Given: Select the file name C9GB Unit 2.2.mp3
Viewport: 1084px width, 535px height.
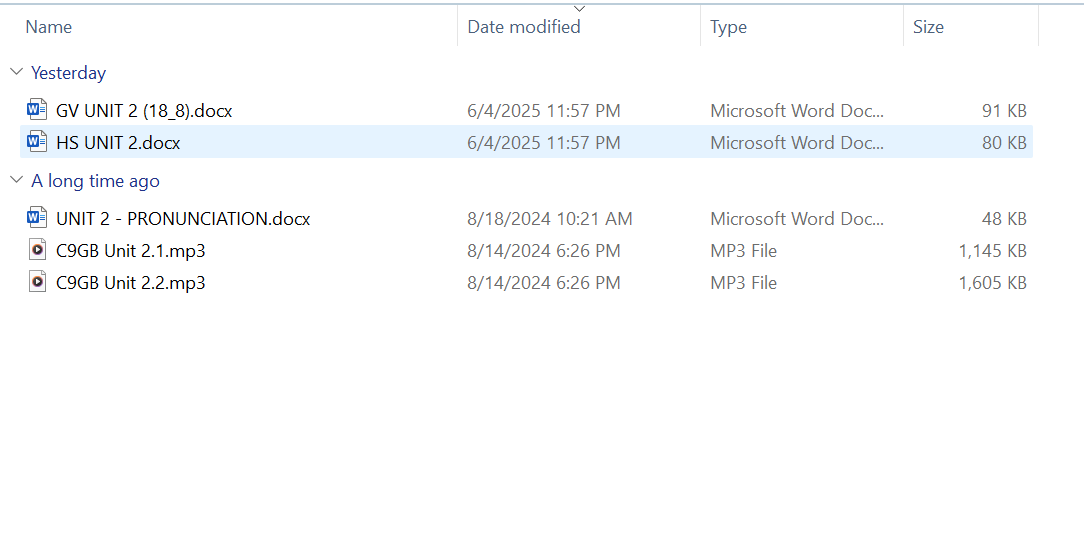Looking at the screenshot, I should coord(130,282).
